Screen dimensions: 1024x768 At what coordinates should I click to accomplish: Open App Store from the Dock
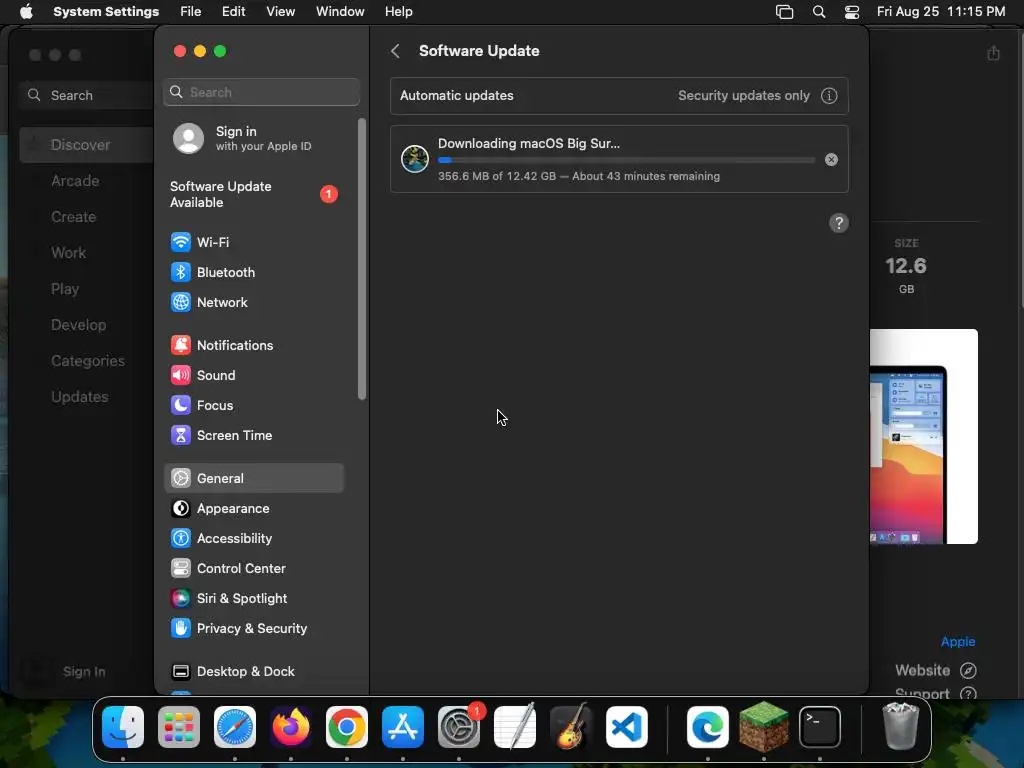tap(403, 727)
